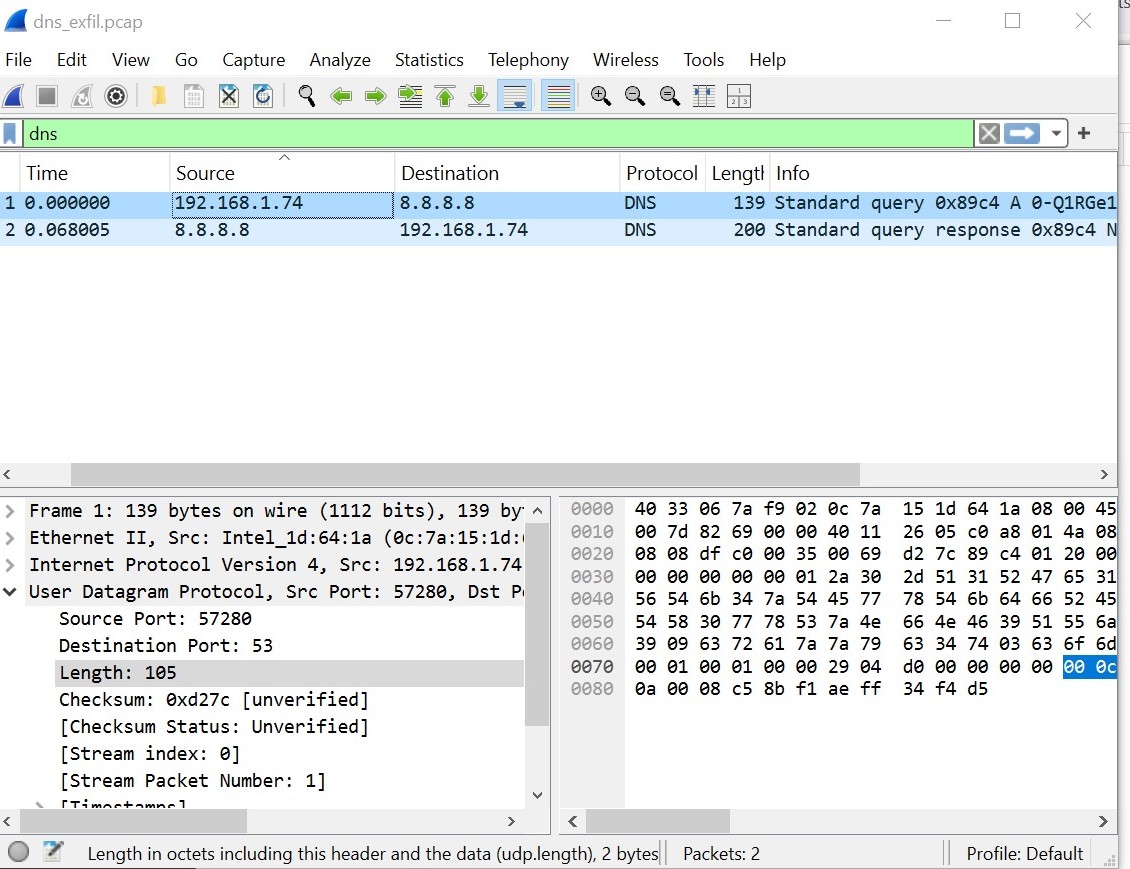Open capture file properties from status bar

point(53,852)
